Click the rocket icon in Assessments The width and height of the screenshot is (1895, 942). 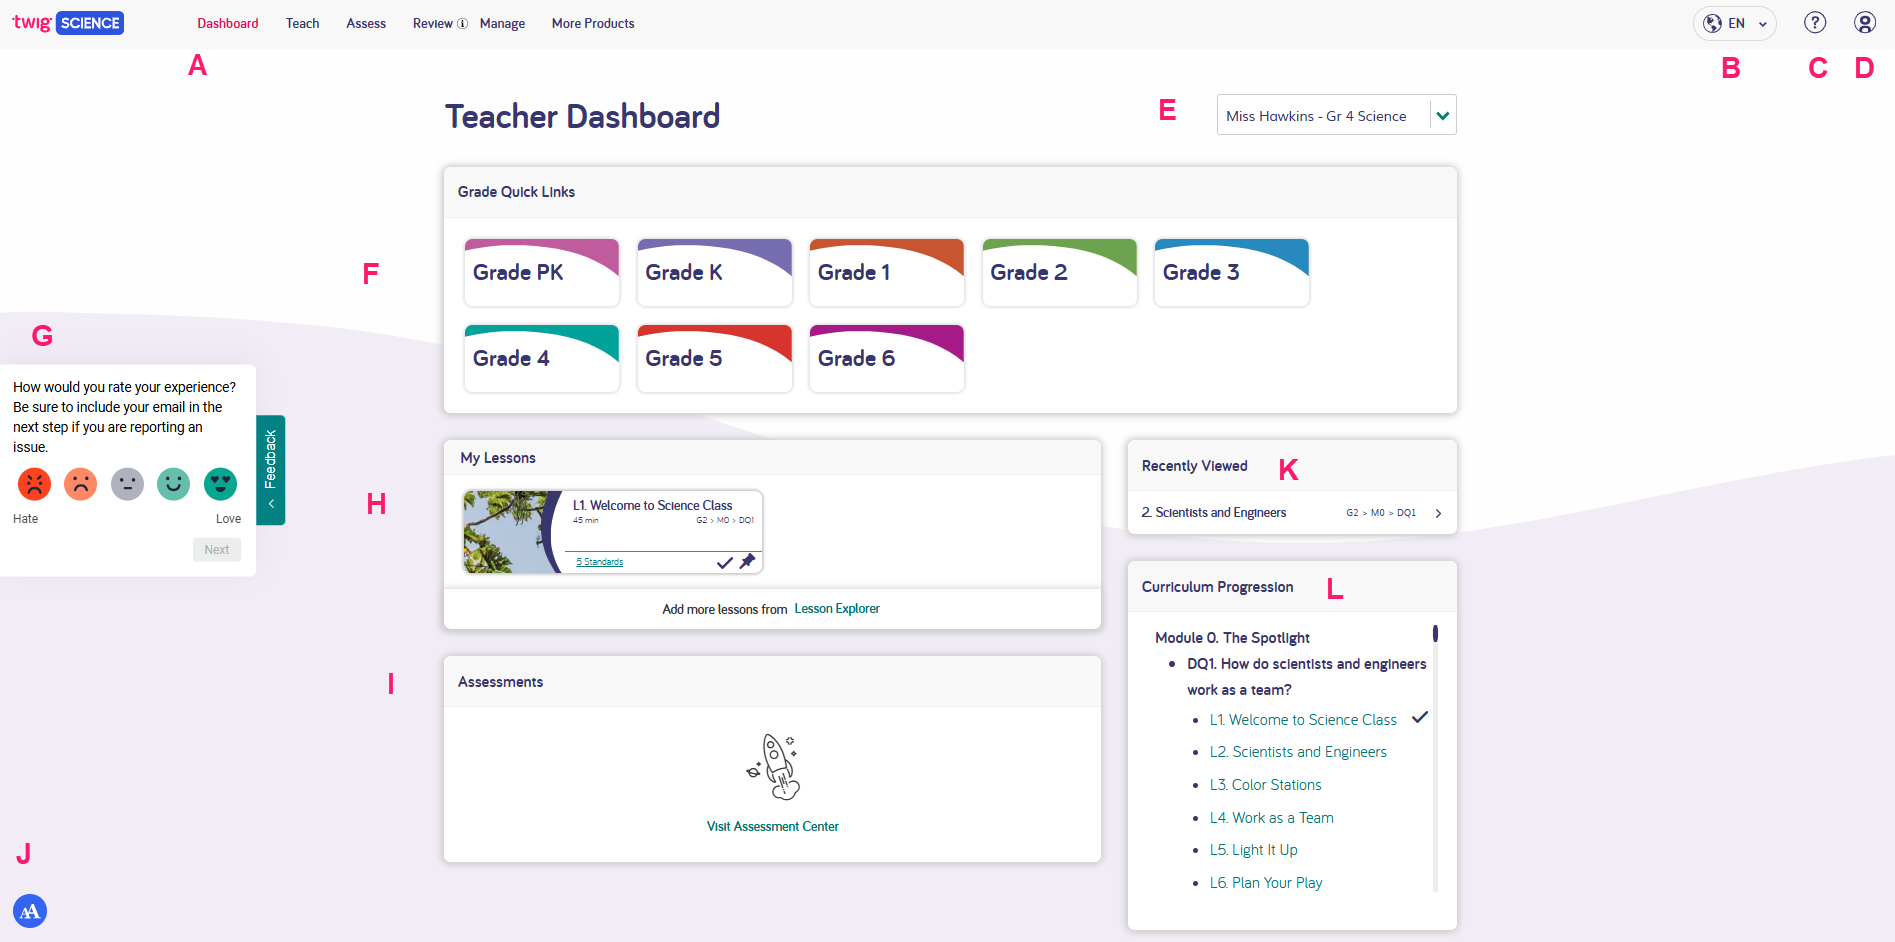[x=773, y=767]
